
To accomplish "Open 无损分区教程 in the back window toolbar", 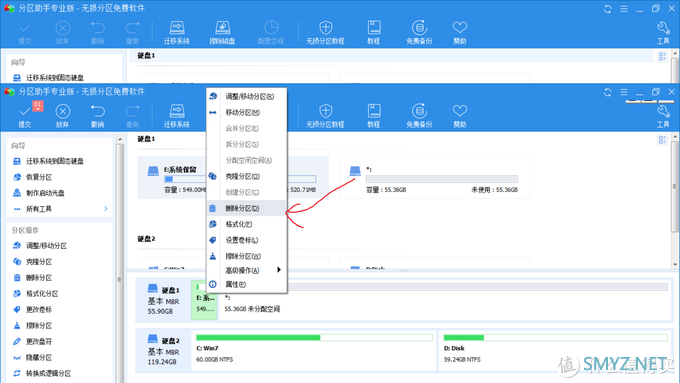I will (325, 33).
